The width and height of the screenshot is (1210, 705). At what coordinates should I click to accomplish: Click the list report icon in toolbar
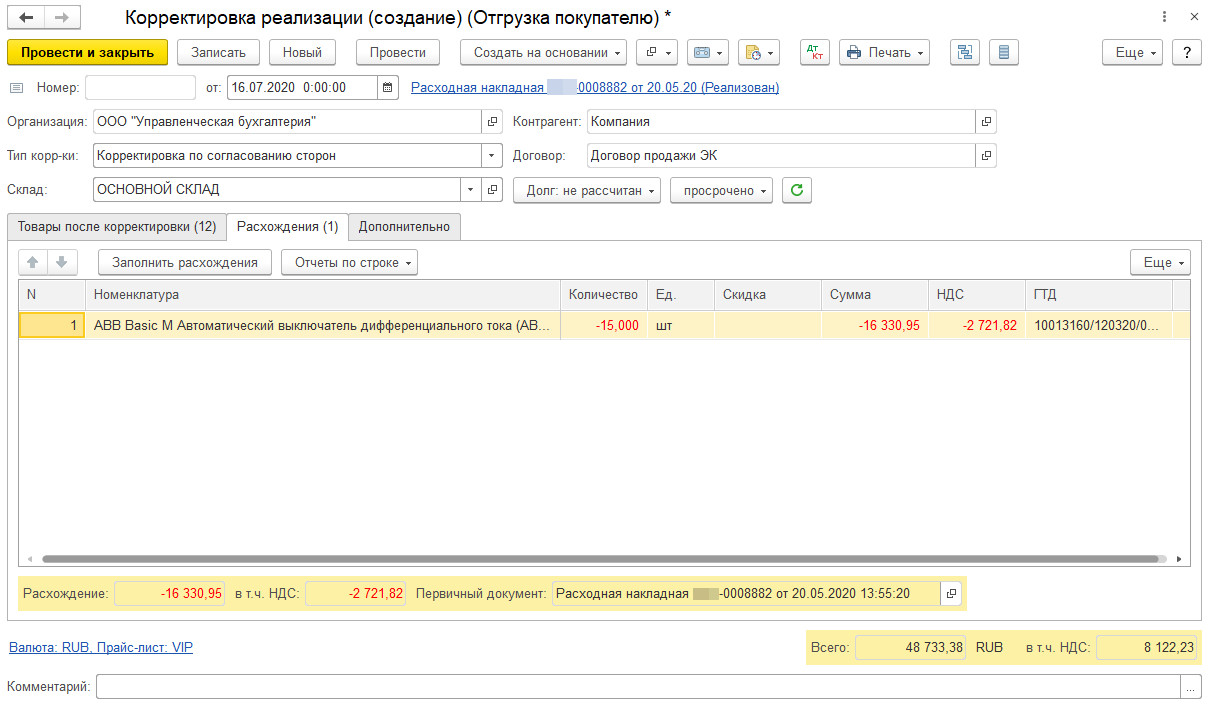tap(1004, 52)
